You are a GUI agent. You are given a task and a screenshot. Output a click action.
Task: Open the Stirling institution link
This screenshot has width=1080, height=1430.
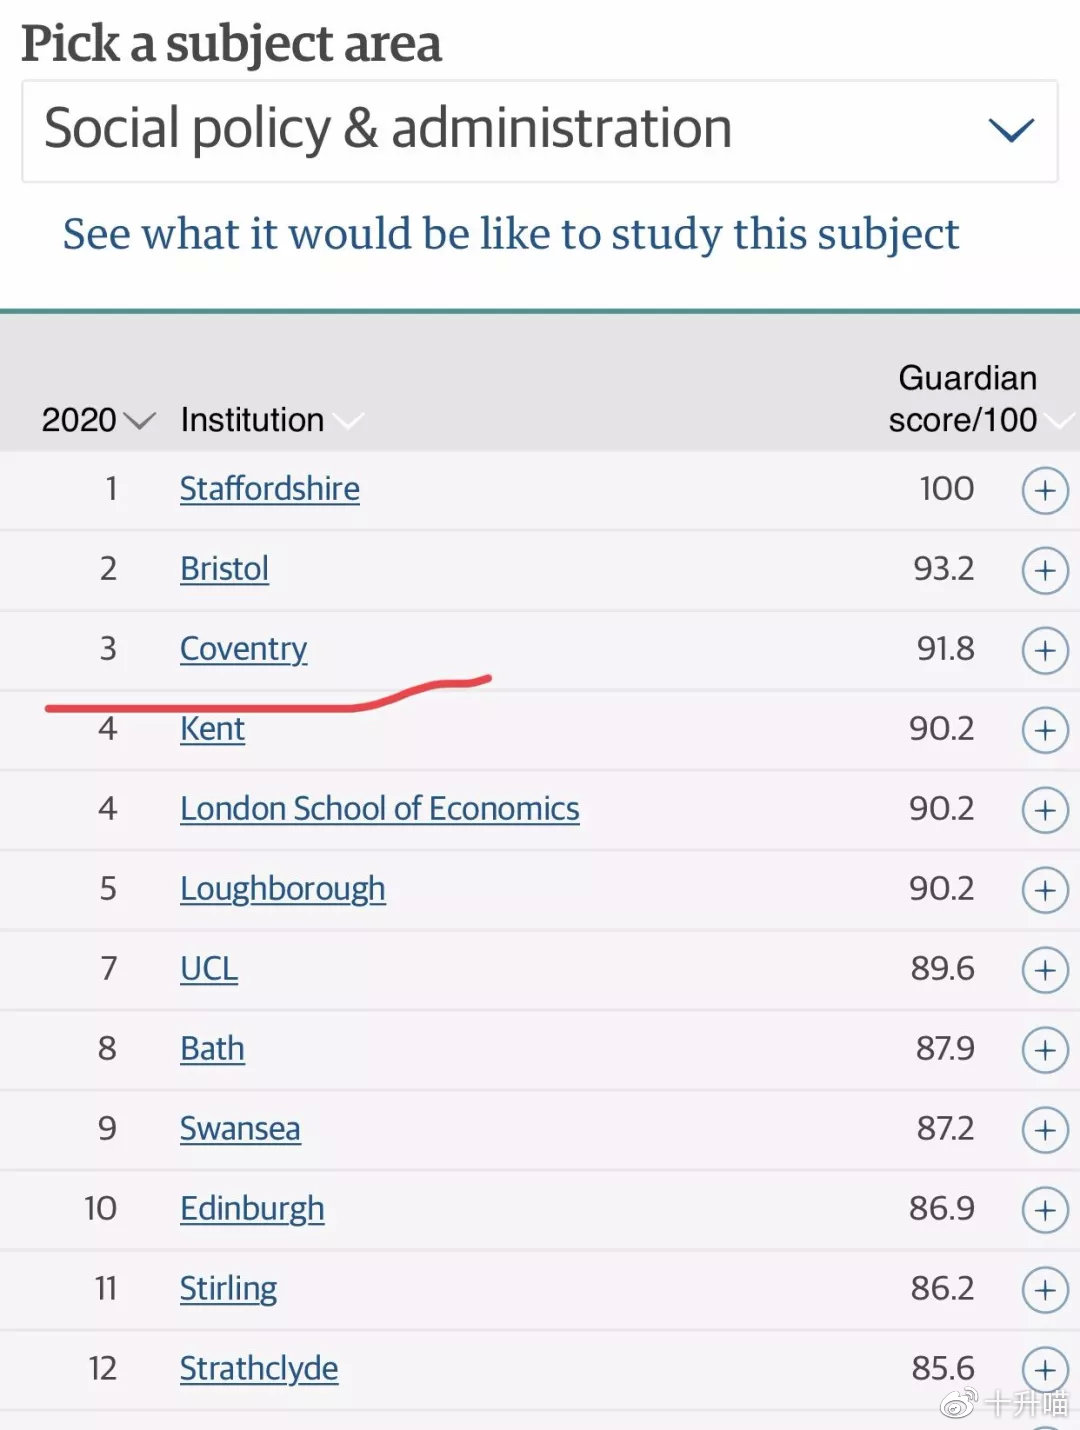(228, 1289)
